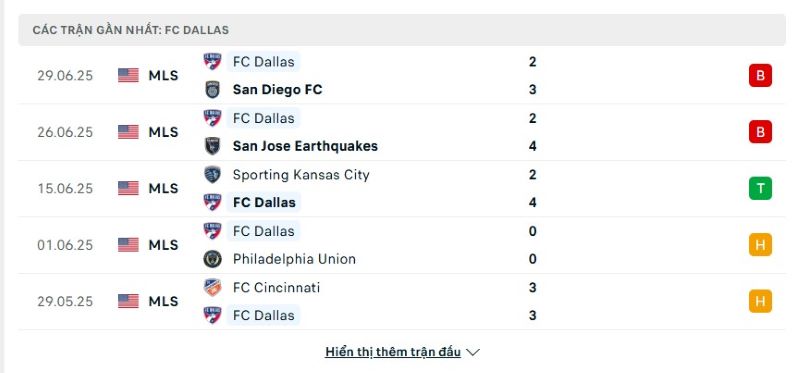The width and height of the screenshot is (800, 373).
Task: Click the USA flag on 15.06.25 row
Action: 128,188
